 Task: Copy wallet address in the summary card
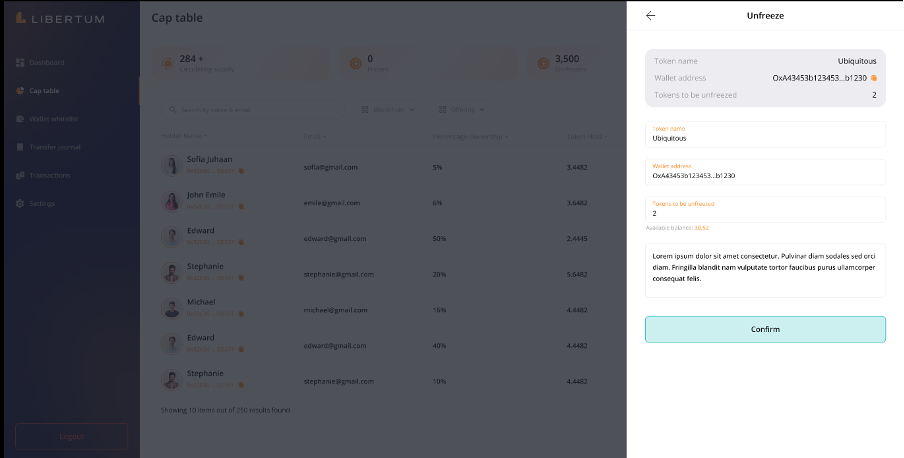coord(874,78)
